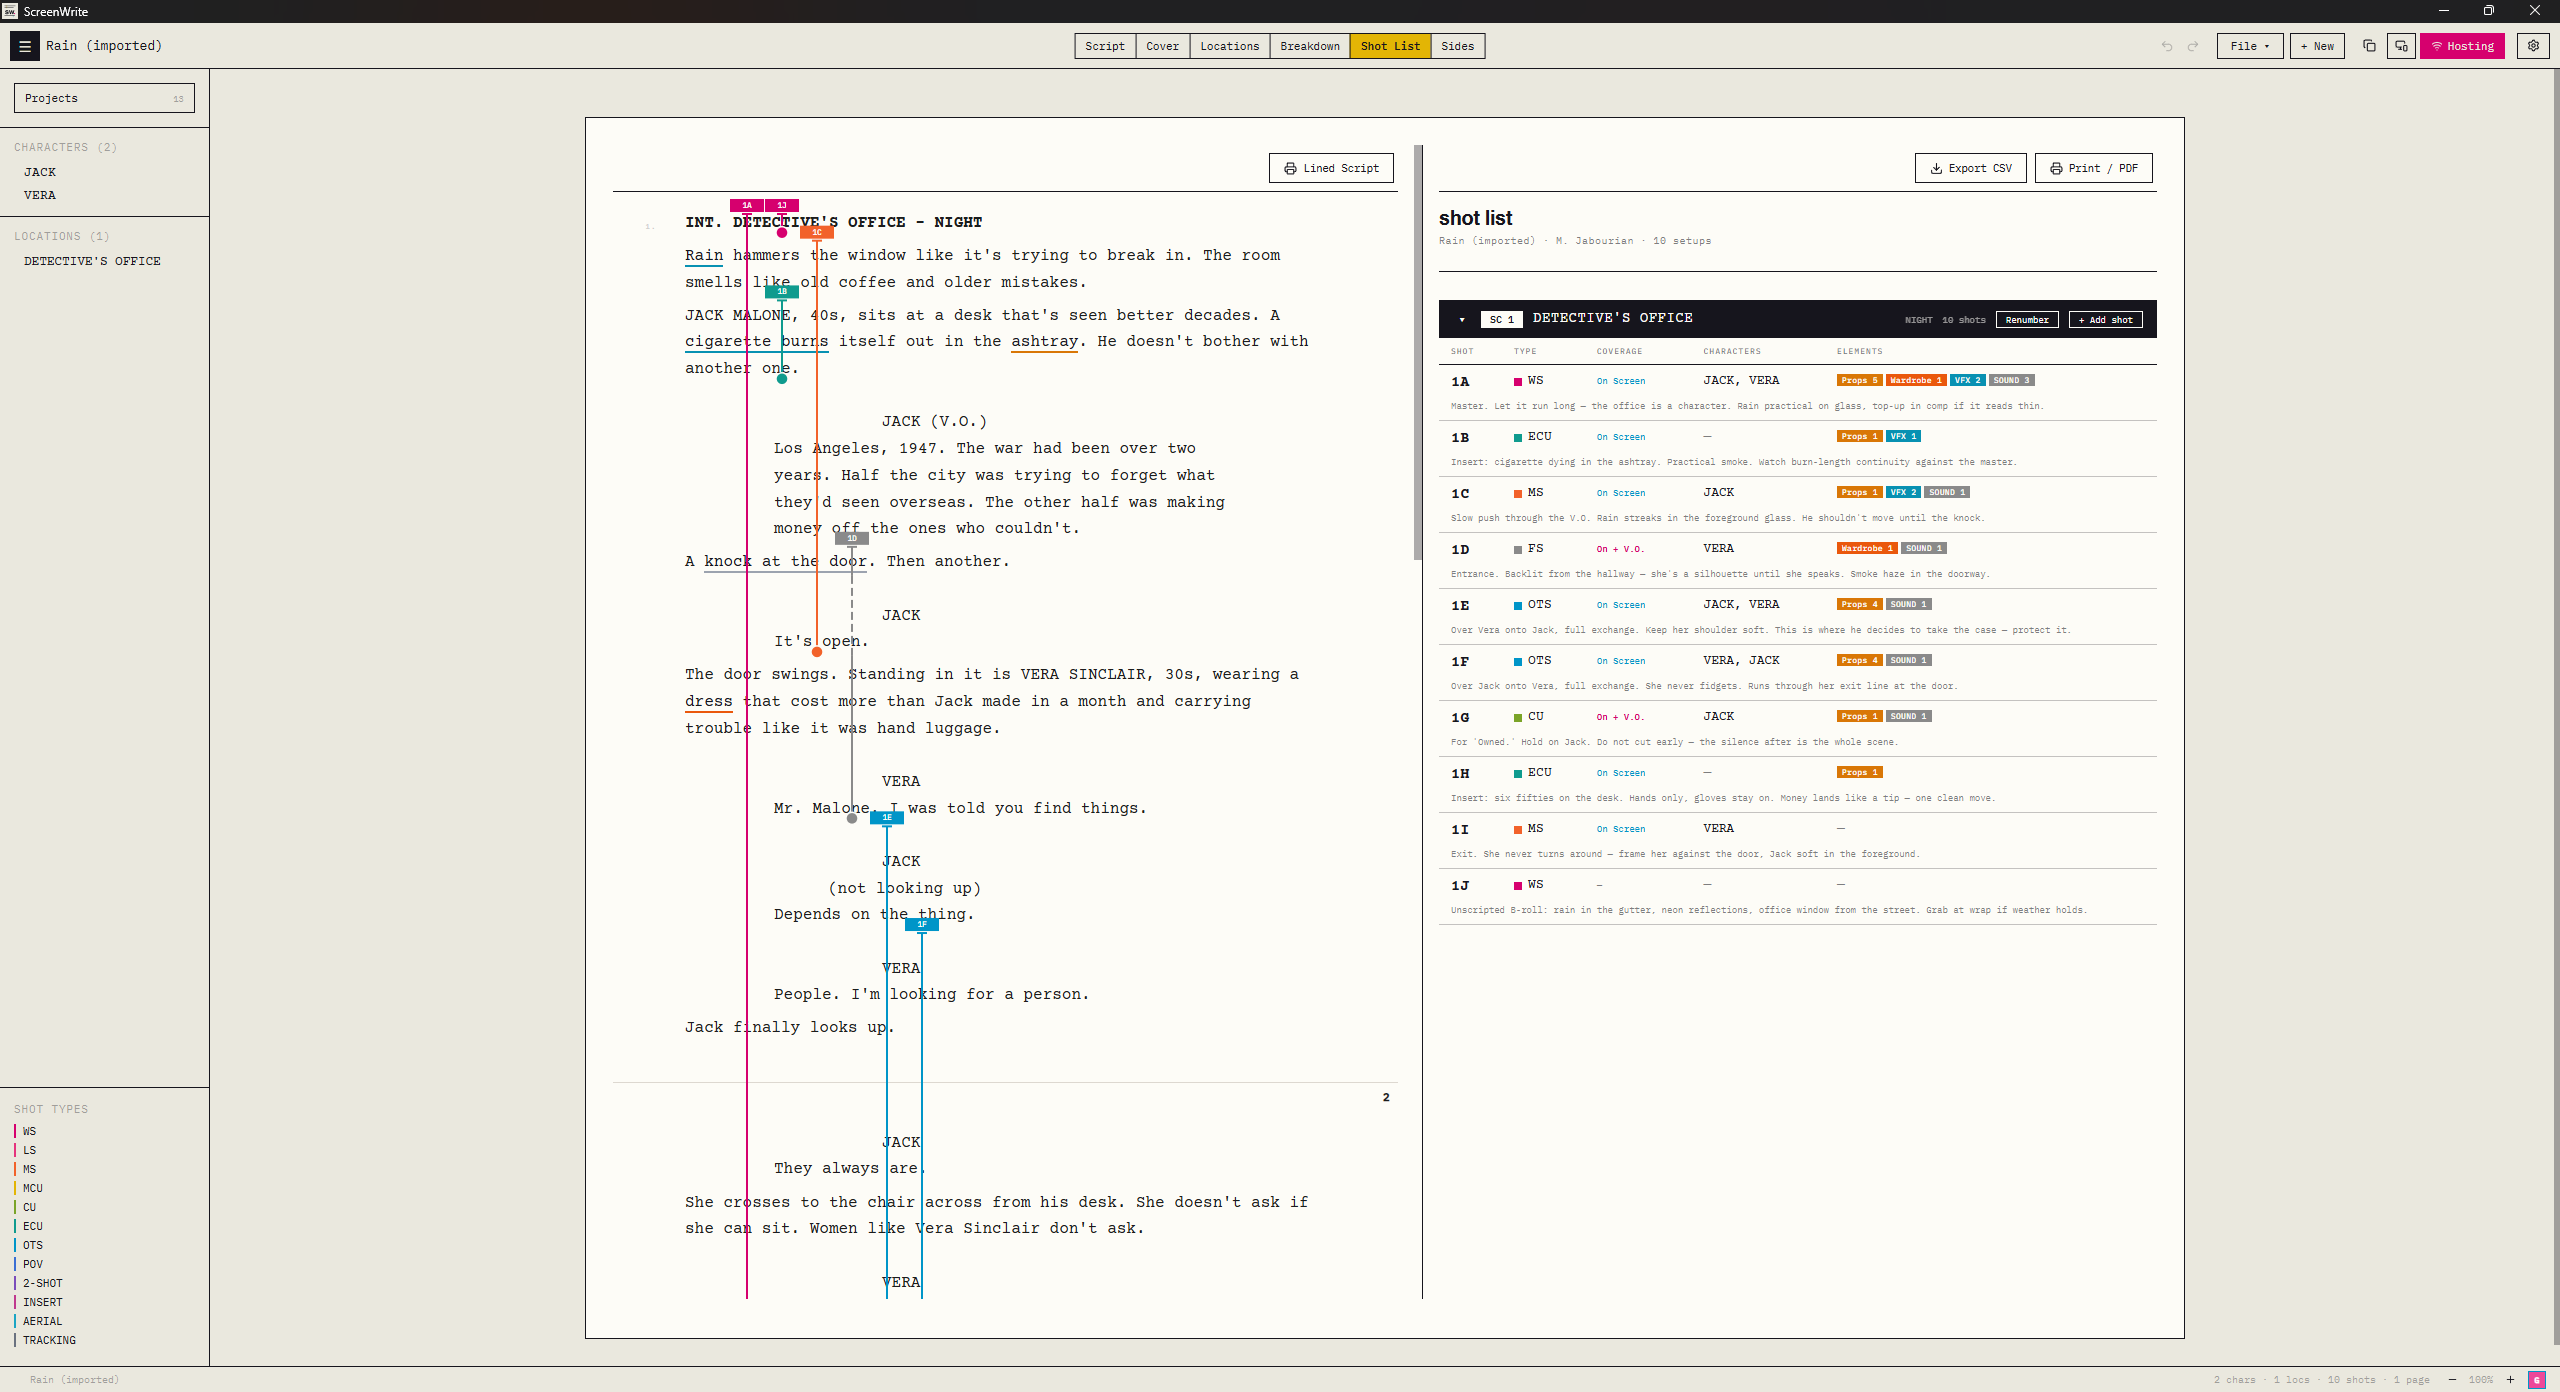Click the scene heading INT. DETECTIVE'S OFFICE - NIGHT
This screenshot has height=1392, width=2560.
click(834, 222)
